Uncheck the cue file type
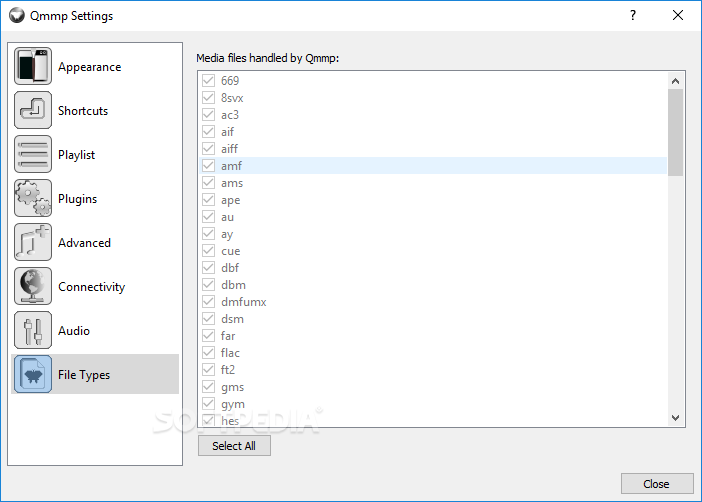 pyautogui.click(x=208, y=251)
